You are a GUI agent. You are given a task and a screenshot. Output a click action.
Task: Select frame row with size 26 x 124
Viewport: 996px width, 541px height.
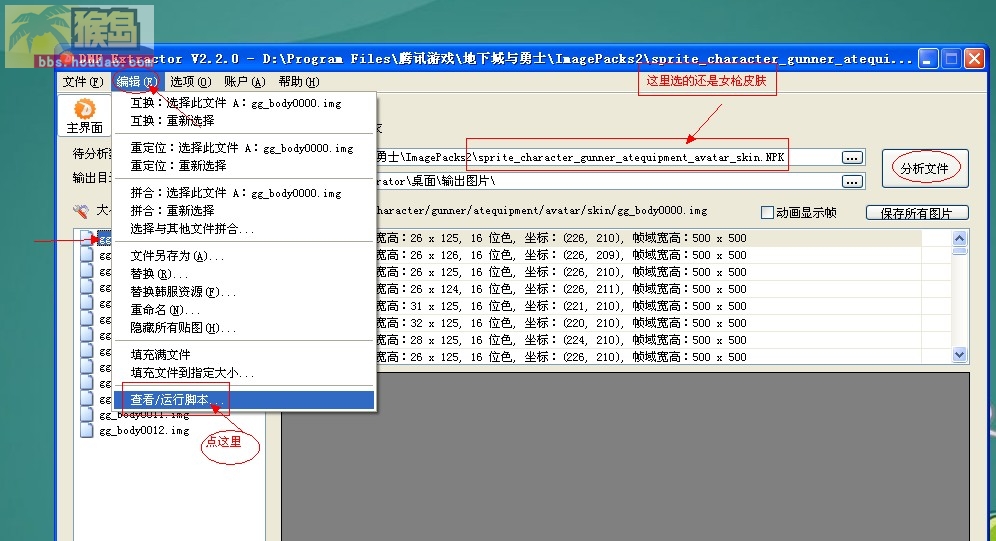click(648, 289)
